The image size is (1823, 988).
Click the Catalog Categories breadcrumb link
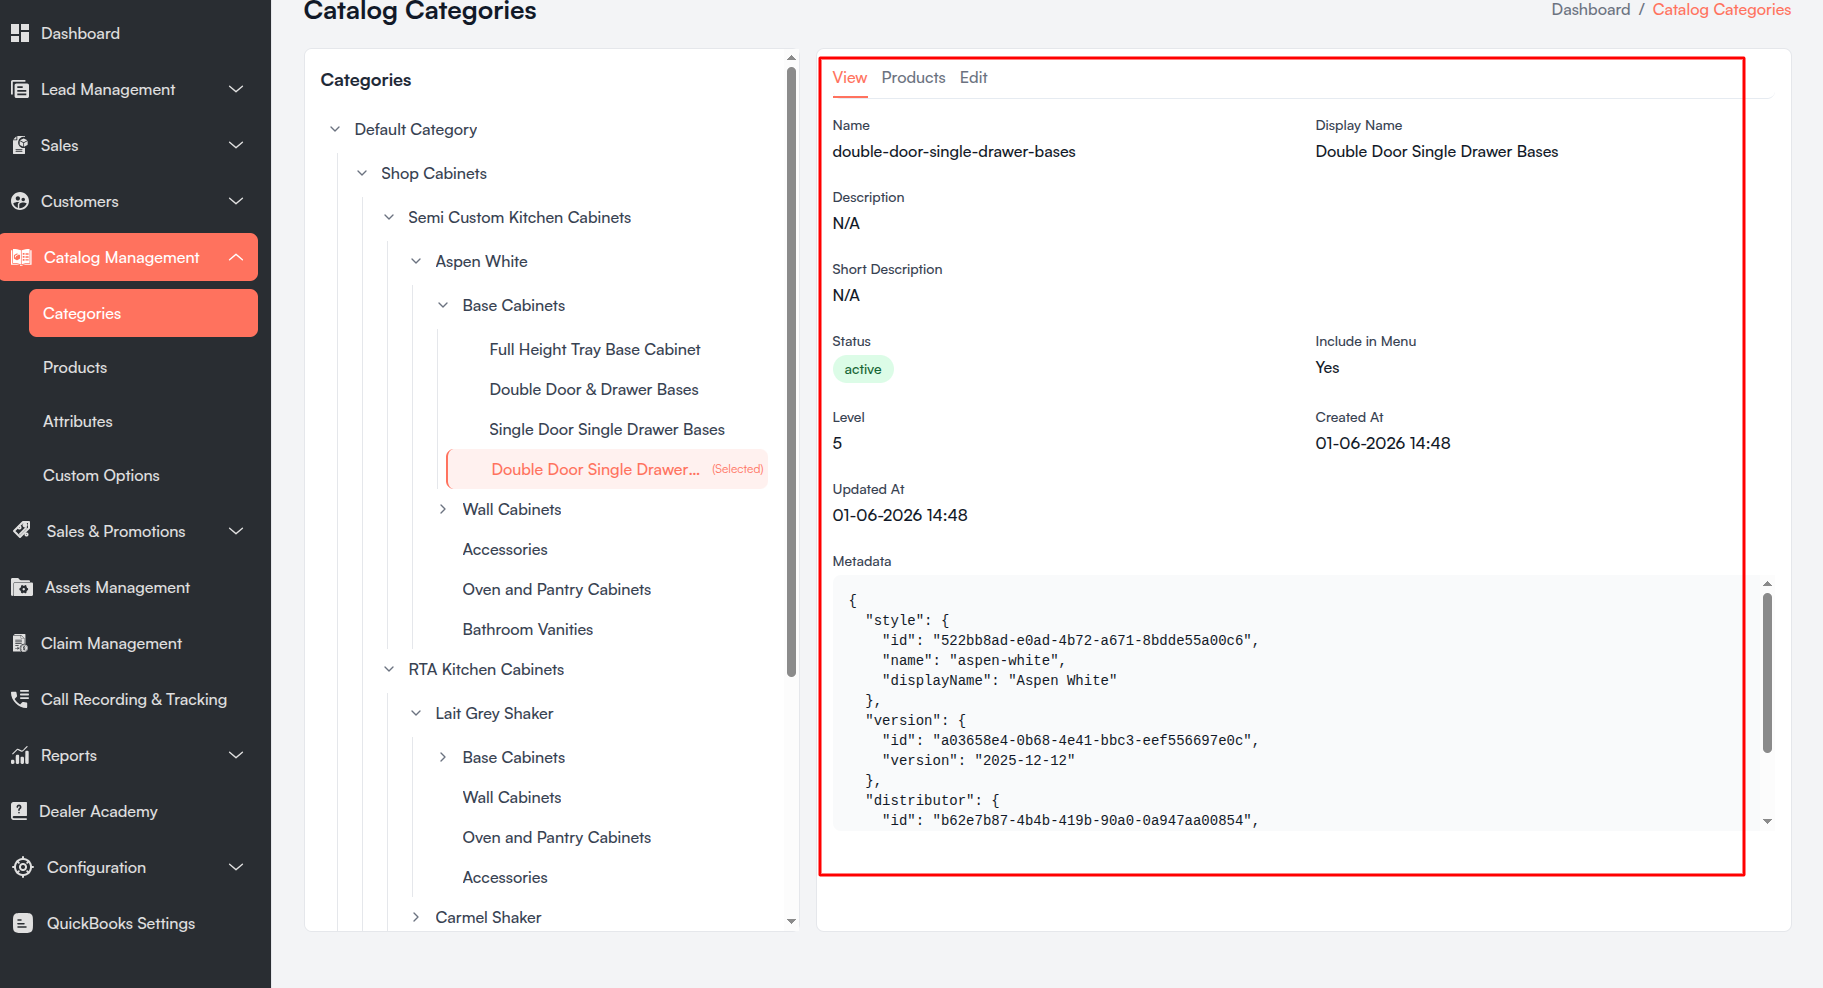coord(1721,10)
